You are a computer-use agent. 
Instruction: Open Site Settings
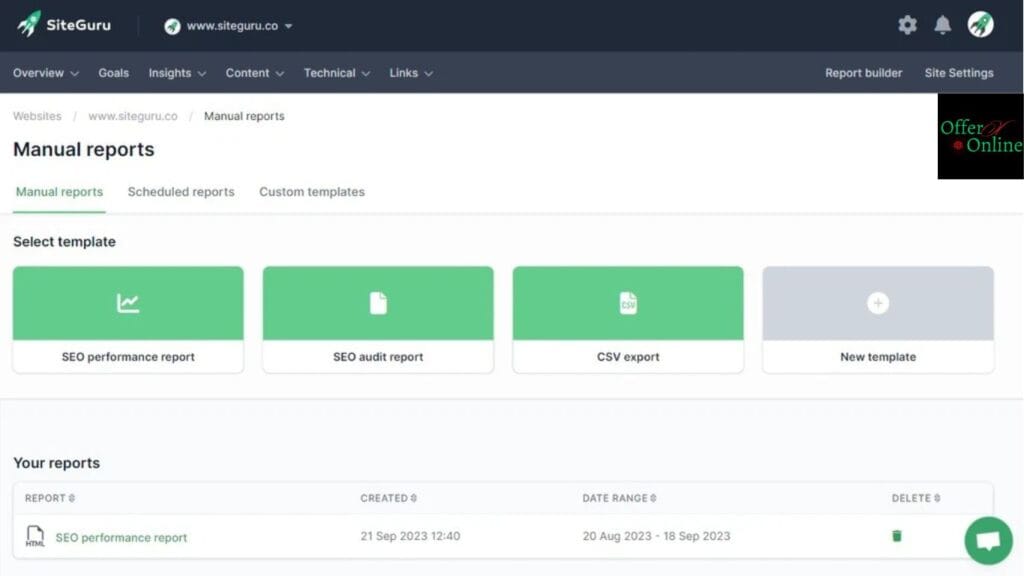[x=959, y=73]
